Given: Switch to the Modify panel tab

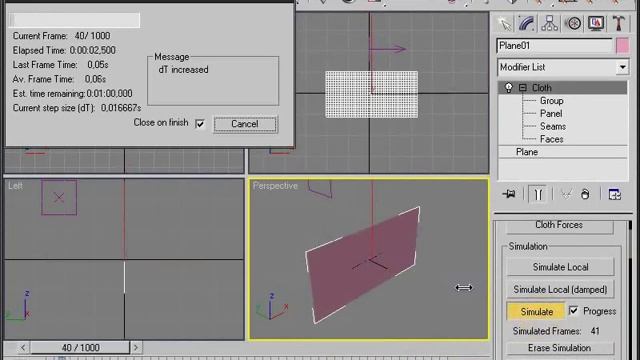Looking at the screenshot, I should [x=527, y=24].
